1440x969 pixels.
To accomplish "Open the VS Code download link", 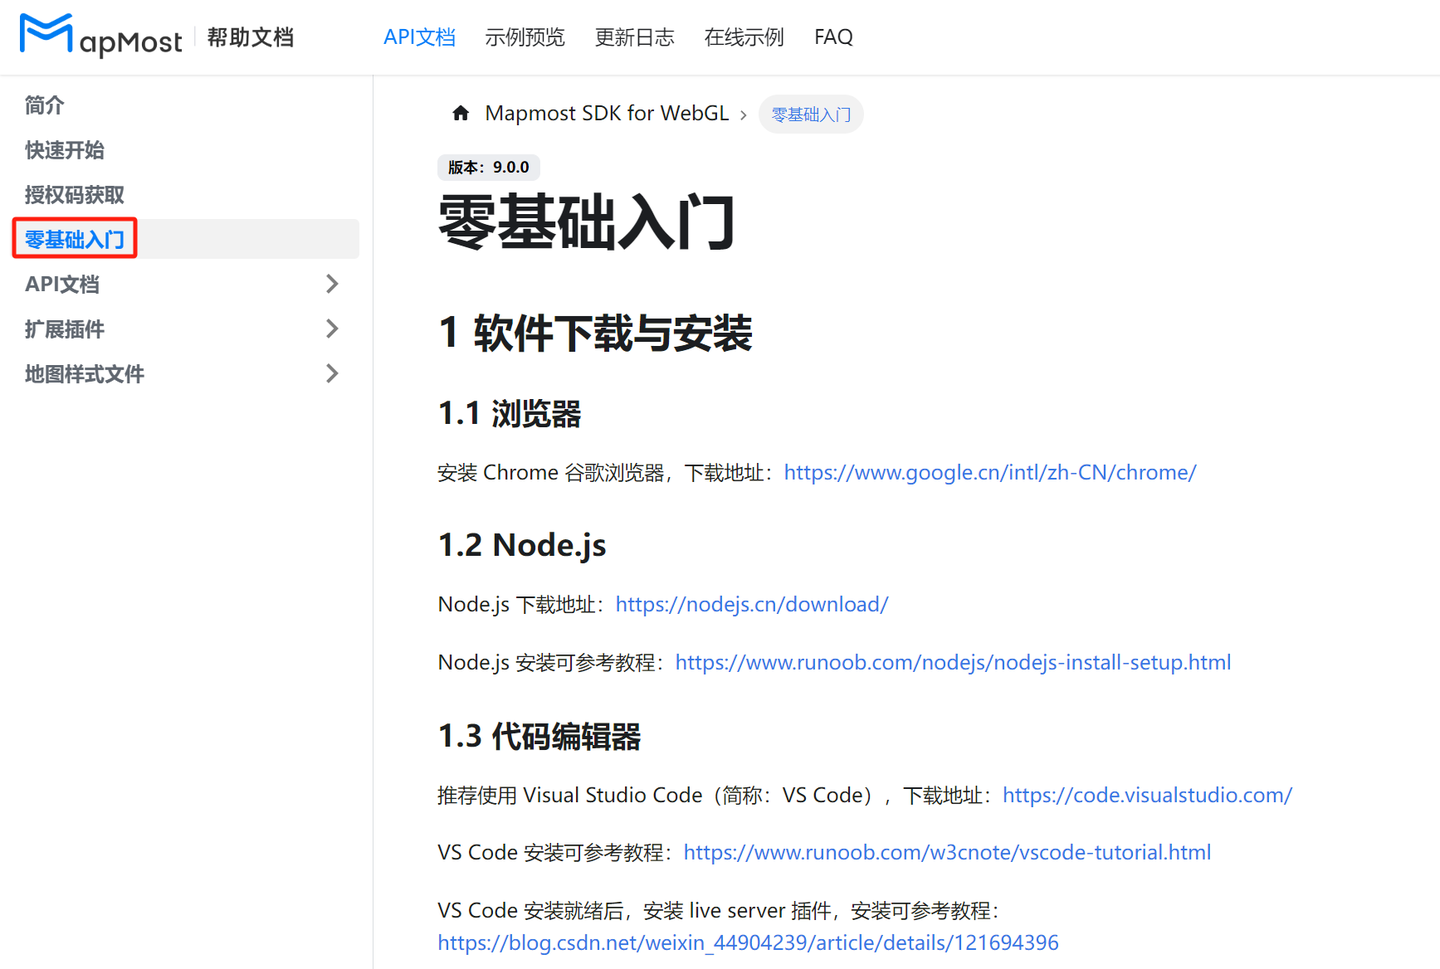I will 1146,794.
